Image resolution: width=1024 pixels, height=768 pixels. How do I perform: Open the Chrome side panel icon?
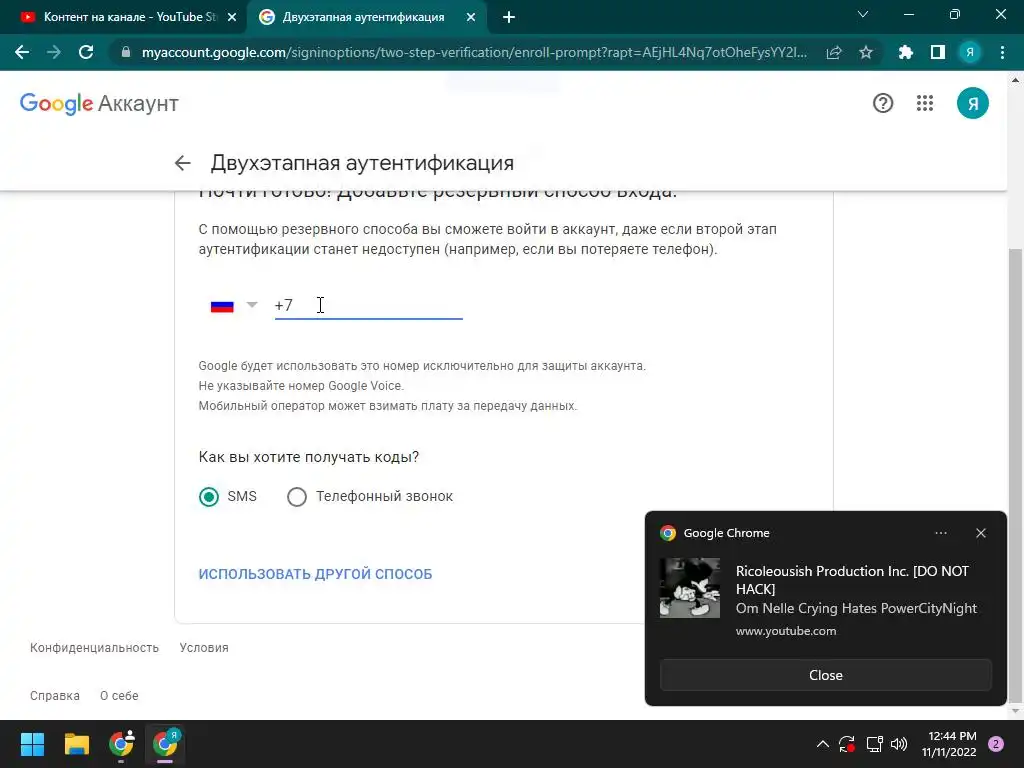click(938, 52)
